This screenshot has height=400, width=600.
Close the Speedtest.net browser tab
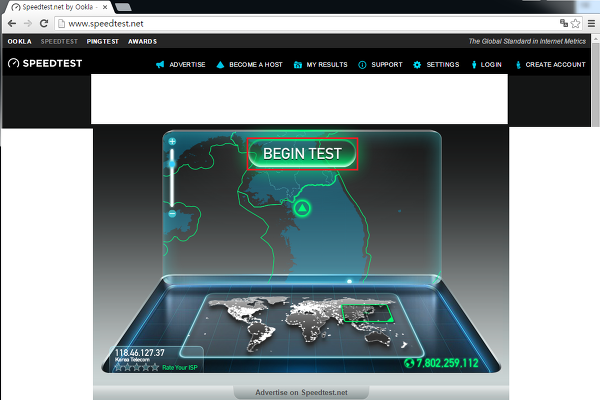(x=105, y=7)
